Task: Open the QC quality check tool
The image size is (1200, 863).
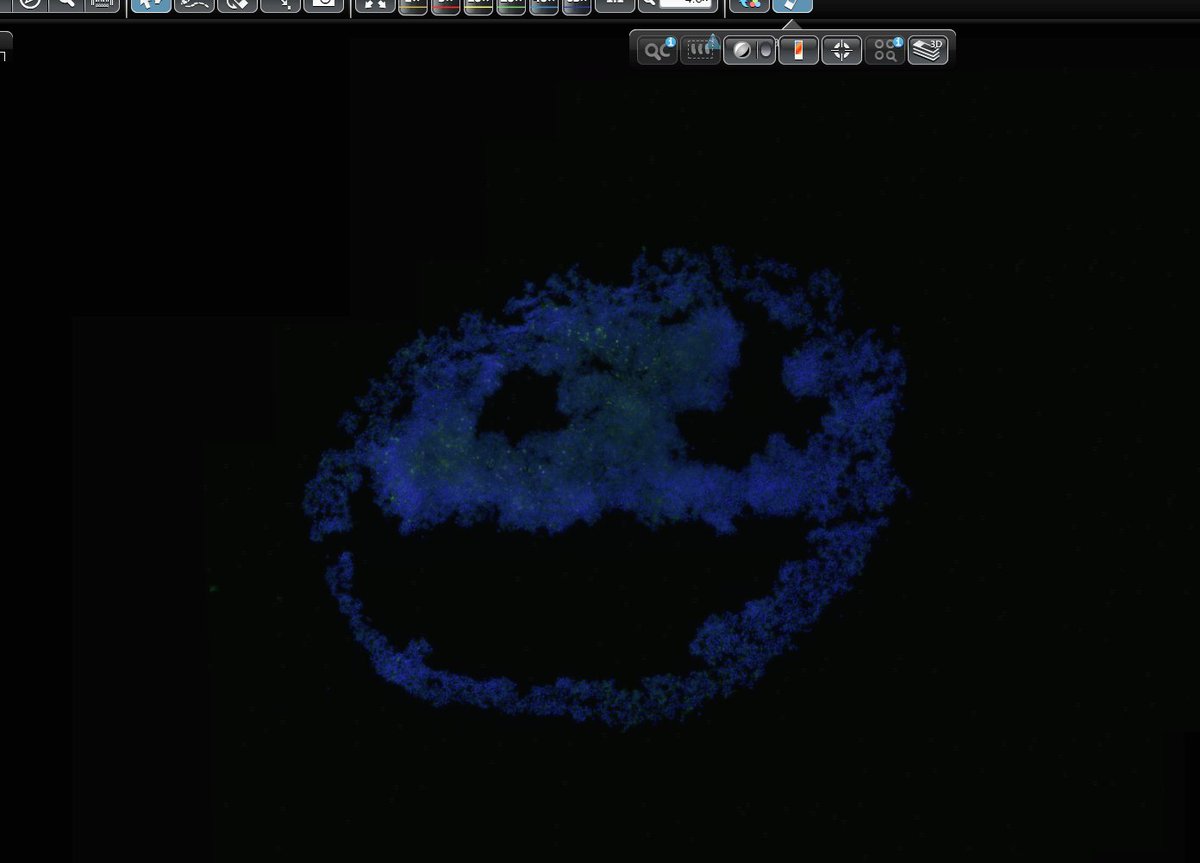Action: click(x=658, y=49)
